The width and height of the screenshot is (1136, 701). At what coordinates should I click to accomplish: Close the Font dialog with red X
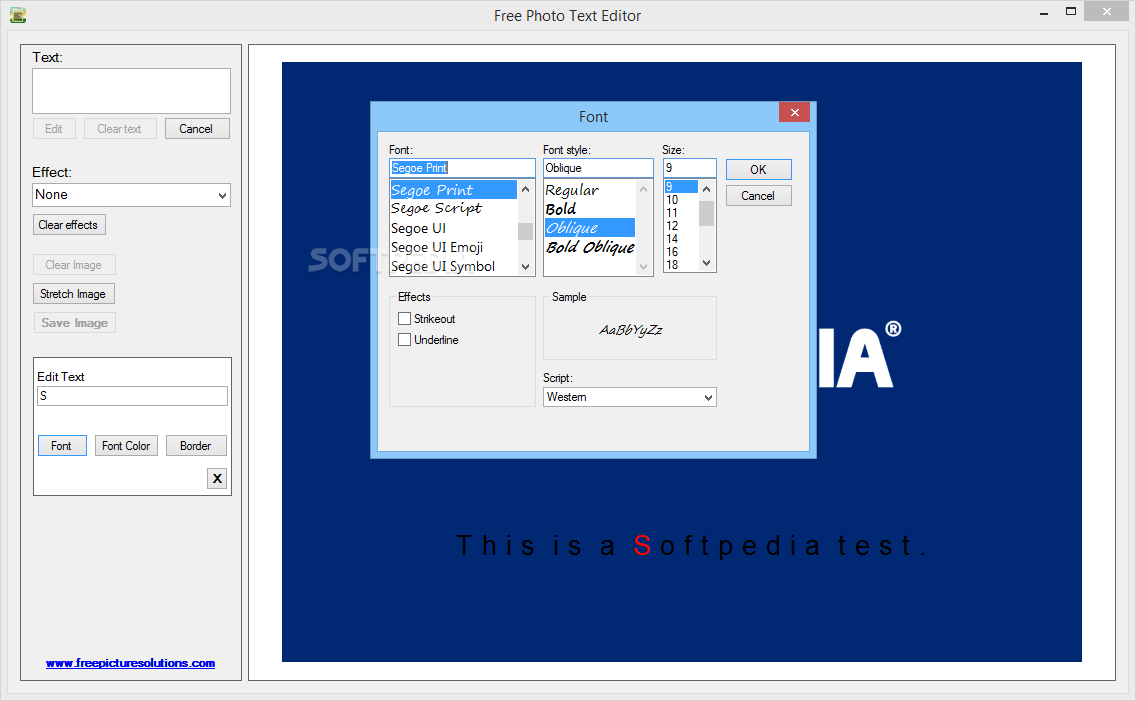(795, 112)
